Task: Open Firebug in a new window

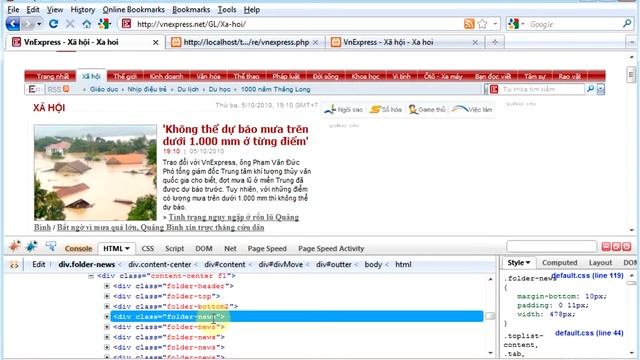Action: [616, 246]
